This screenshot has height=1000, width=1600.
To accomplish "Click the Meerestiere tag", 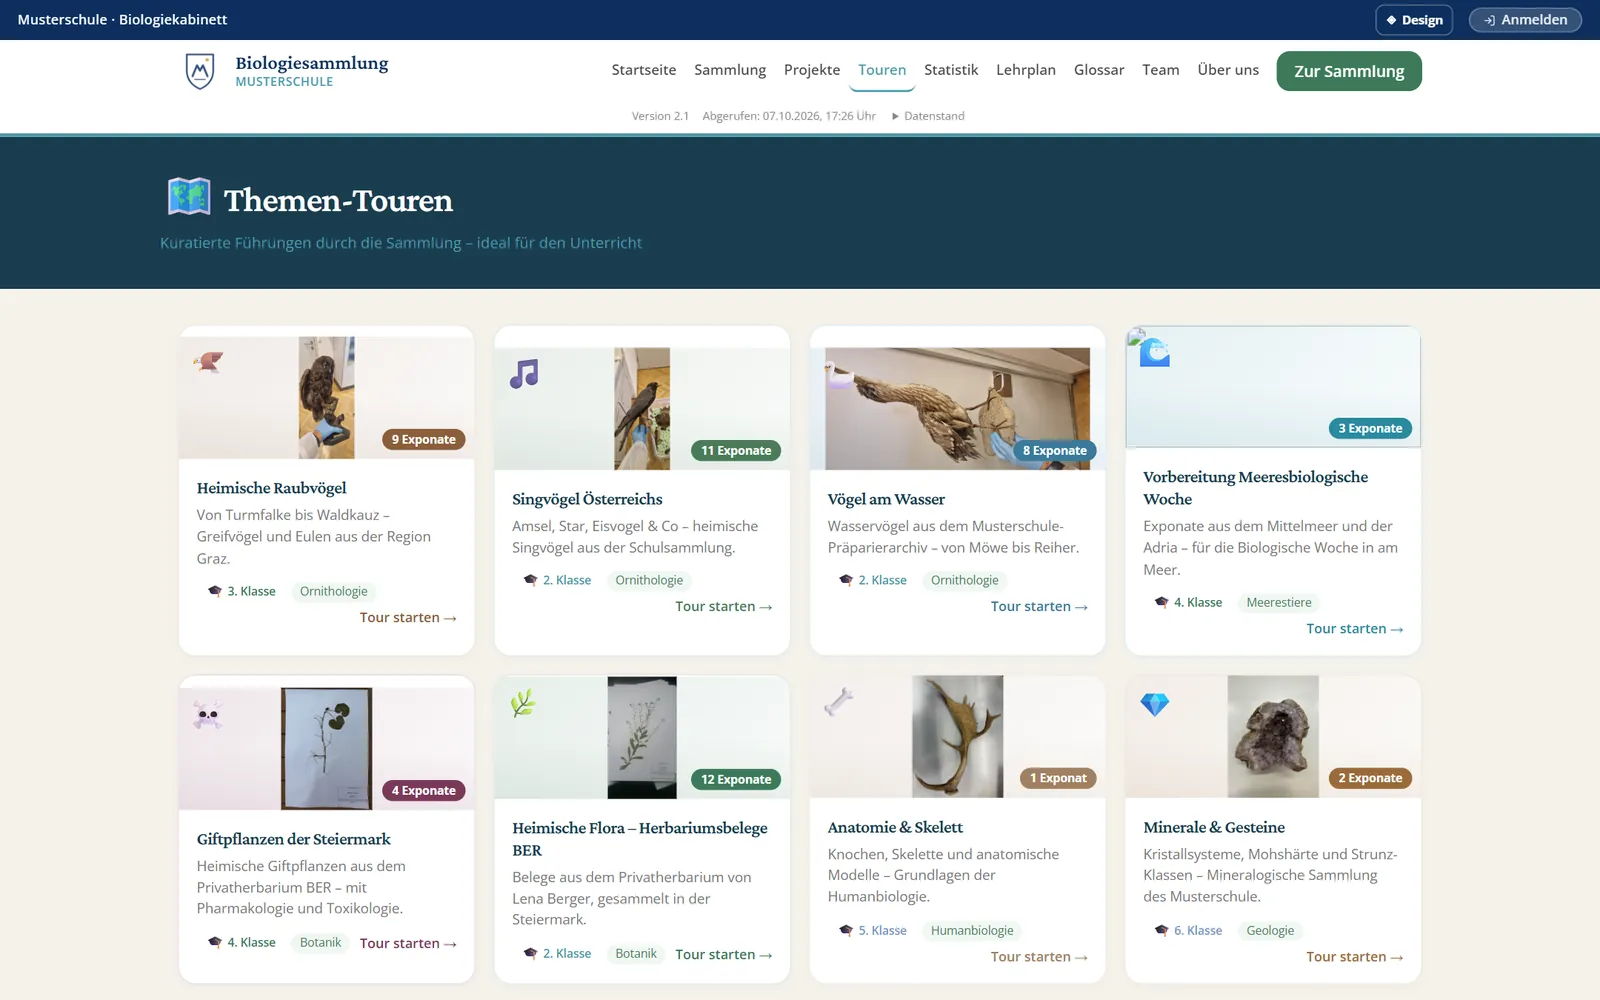I will pyautogui.click(x=1279, y=603).
